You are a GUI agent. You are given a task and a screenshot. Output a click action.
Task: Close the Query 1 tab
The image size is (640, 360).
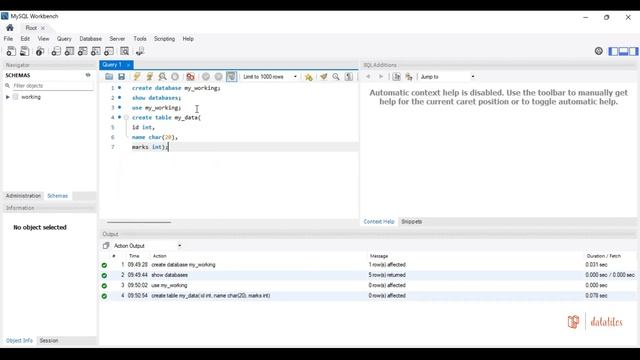[x=128, y=65]
